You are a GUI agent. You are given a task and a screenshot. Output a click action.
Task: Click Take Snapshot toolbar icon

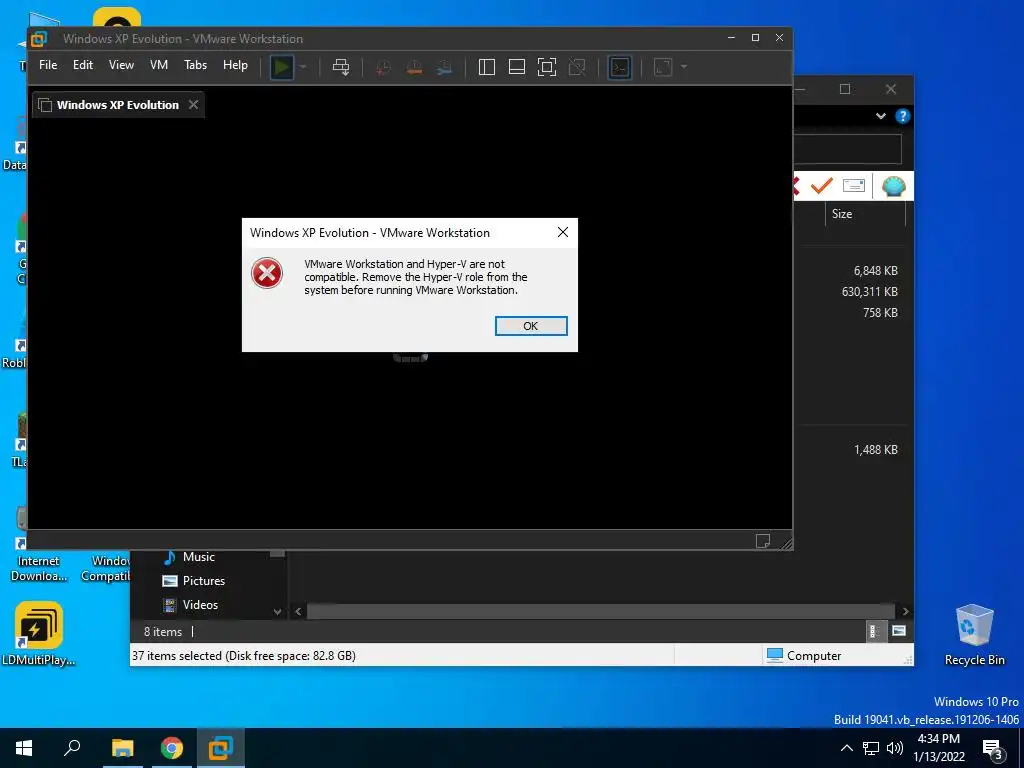[383, 67]
